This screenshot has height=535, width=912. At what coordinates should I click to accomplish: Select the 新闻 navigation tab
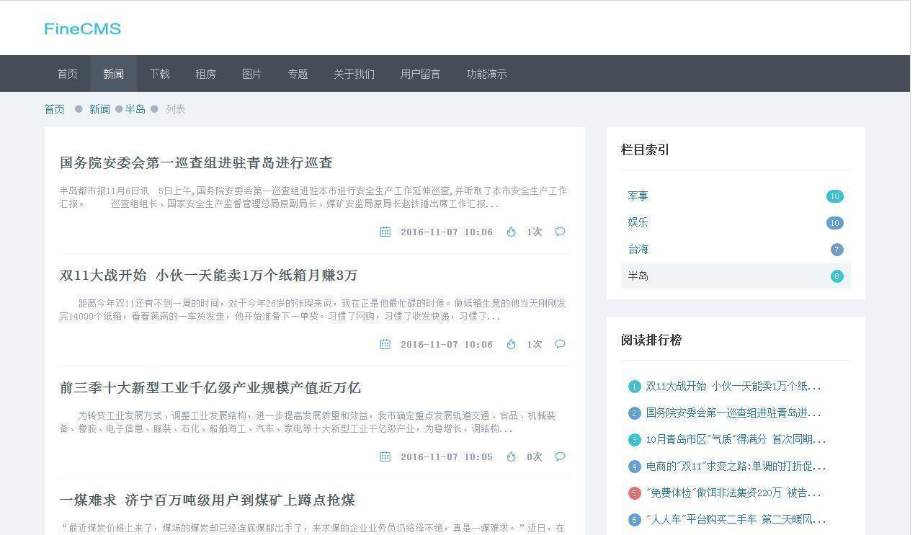click(113, 74)
